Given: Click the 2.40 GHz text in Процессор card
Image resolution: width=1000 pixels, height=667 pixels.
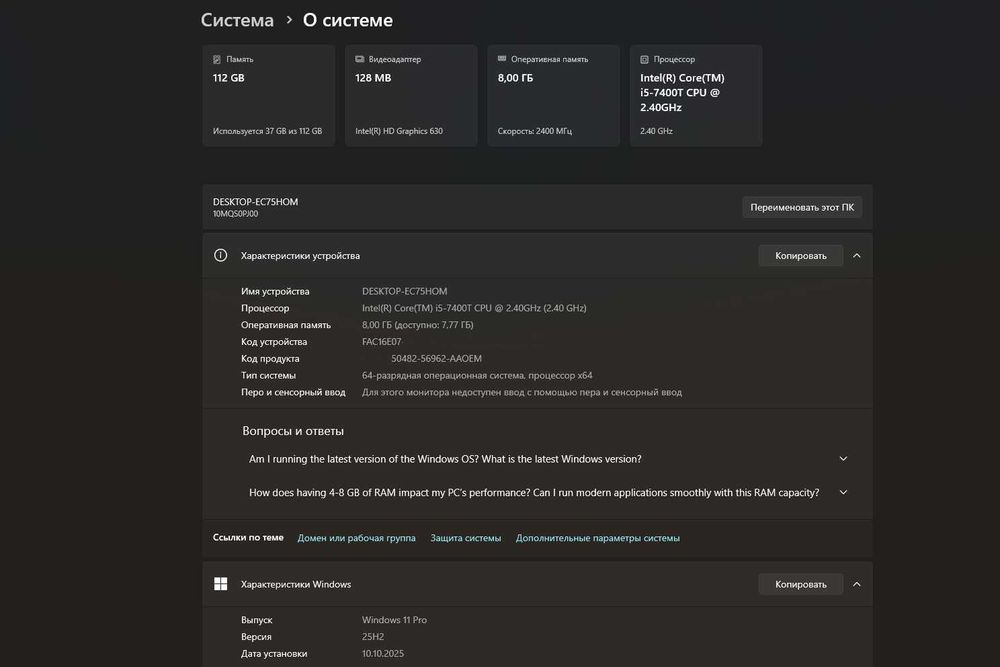Looking at the screenshot, I should pyautogui.click(x=656, y=131).
